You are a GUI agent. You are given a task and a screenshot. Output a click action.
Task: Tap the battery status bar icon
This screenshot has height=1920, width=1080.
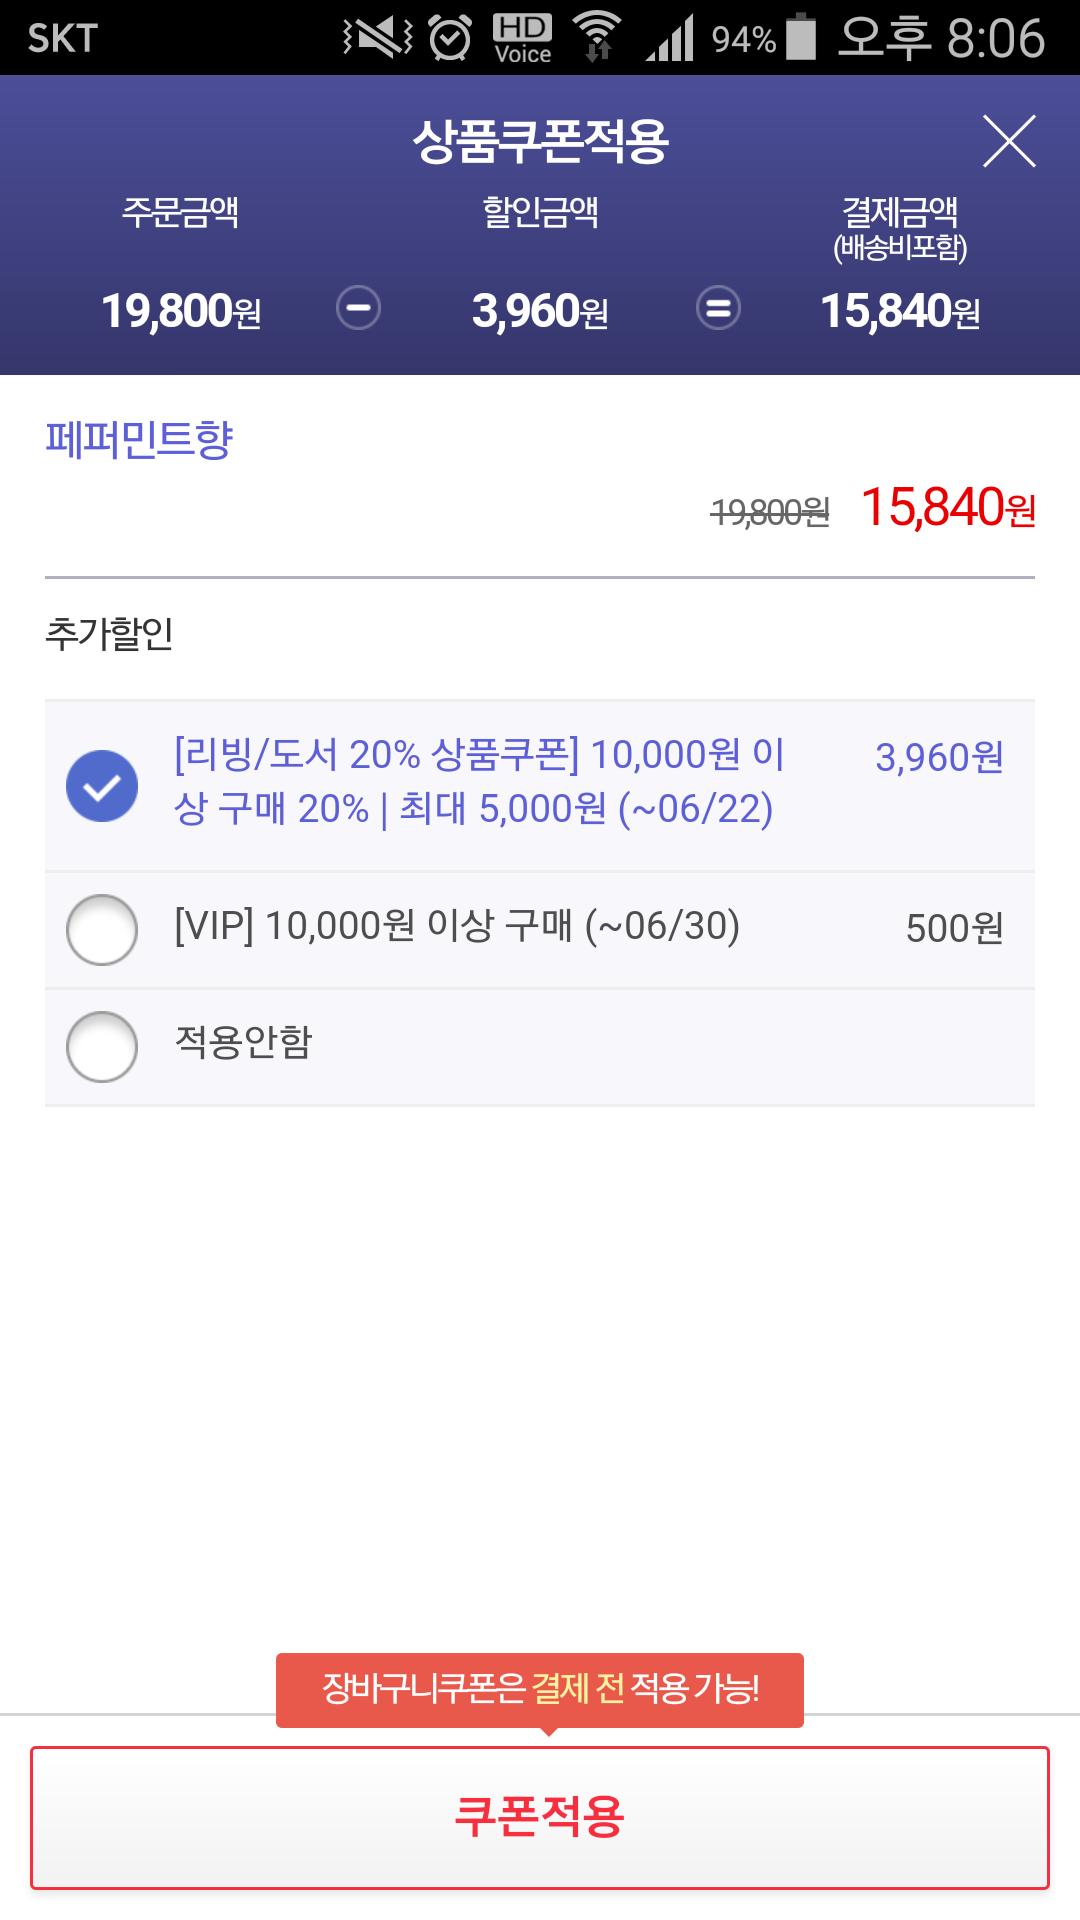point(801,38)
